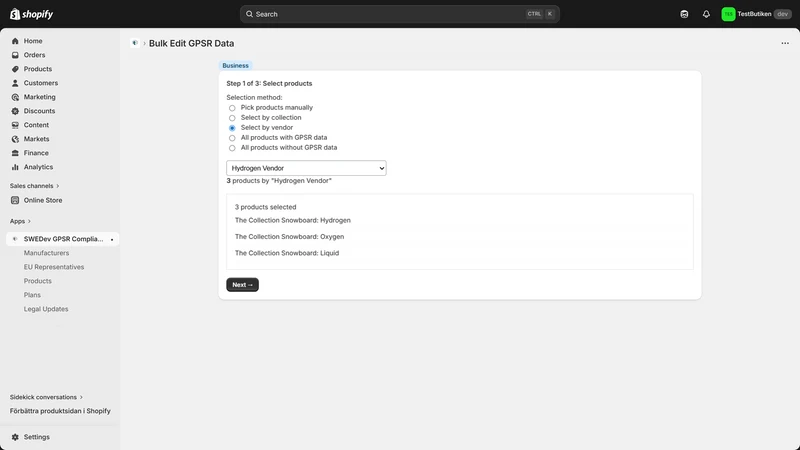The height and width of the screenshot is (450, 800).
Task: Select 'All products without GPSR data' radio
Action: pyautogui.click(x=232, y=148)
